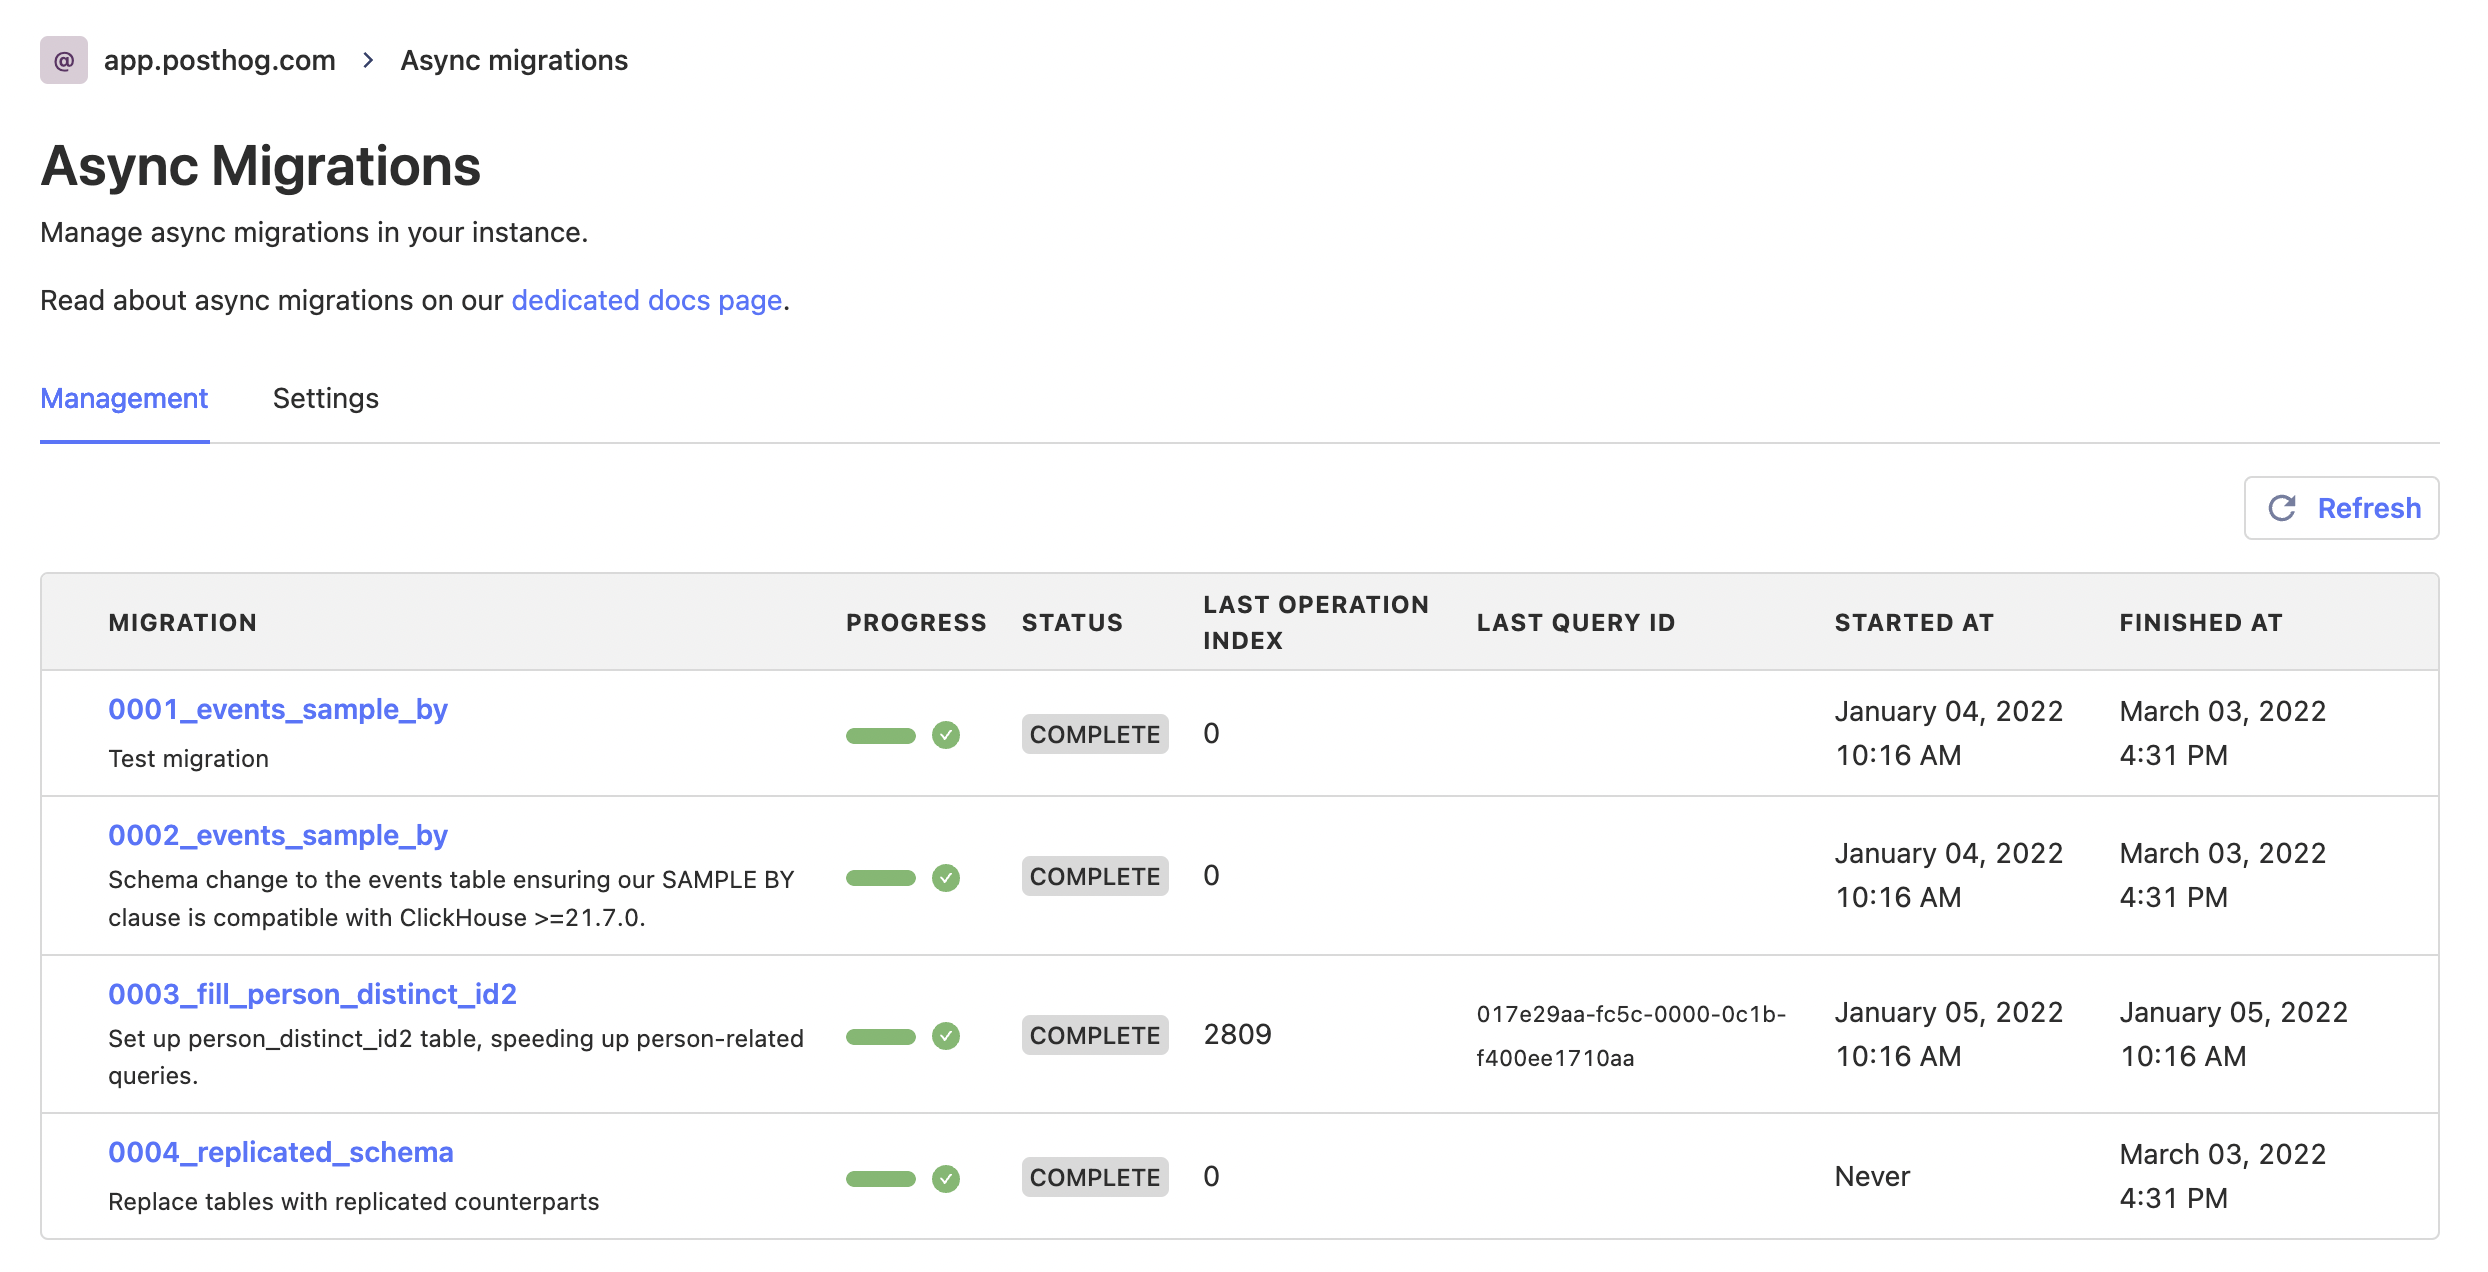Click the success check icon on 0002_events_sample_by row

point(944,877)
